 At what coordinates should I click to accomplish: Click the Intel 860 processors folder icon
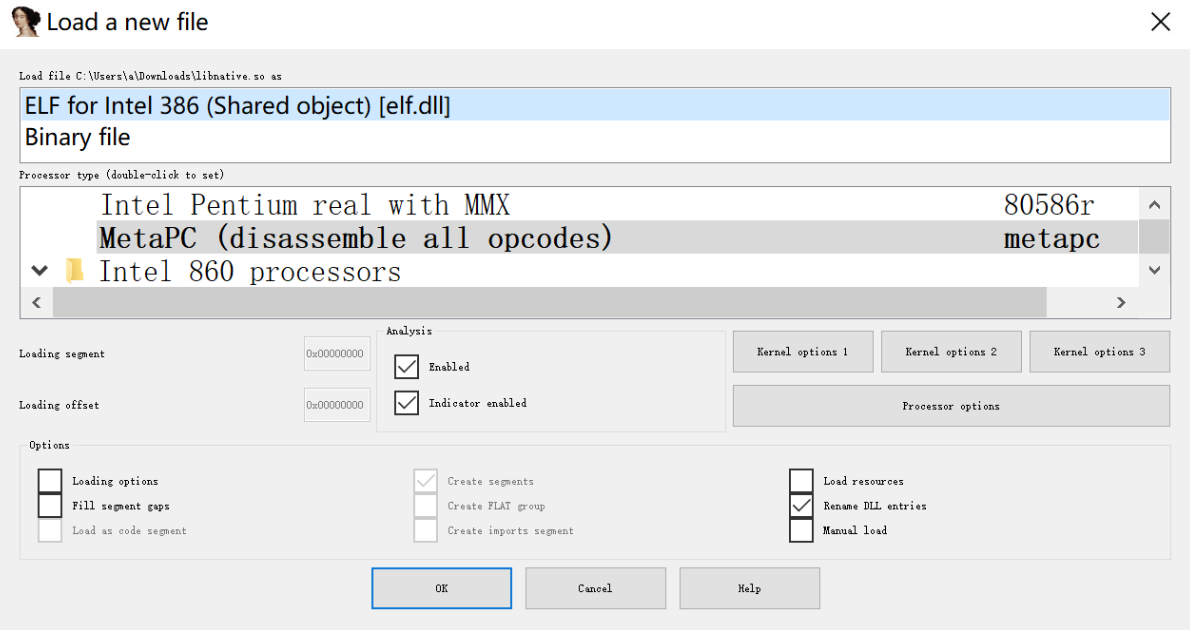(x=74, y=271)
